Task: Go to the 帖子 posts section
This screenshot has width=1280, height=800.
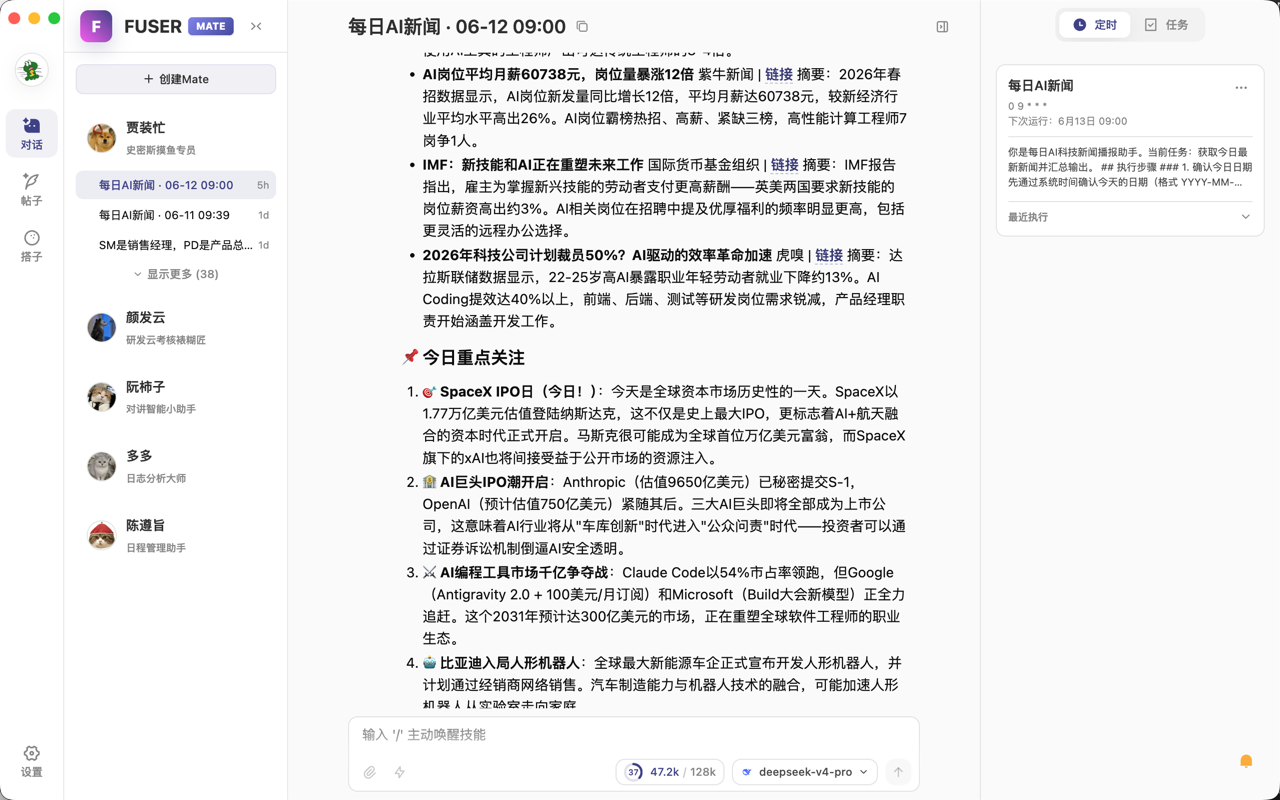Action: (x=32, y=189)
